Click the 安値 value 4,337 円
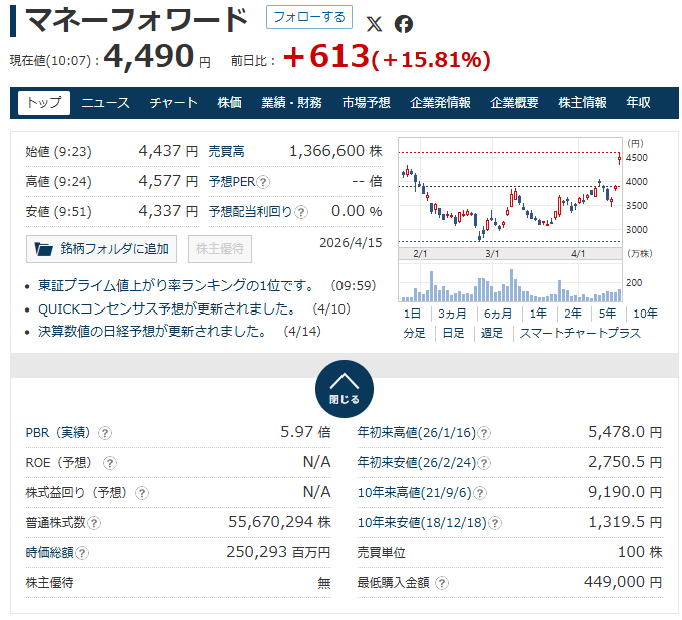The height and width of the screenshot is (620, 682). click(x=168, y=211)
